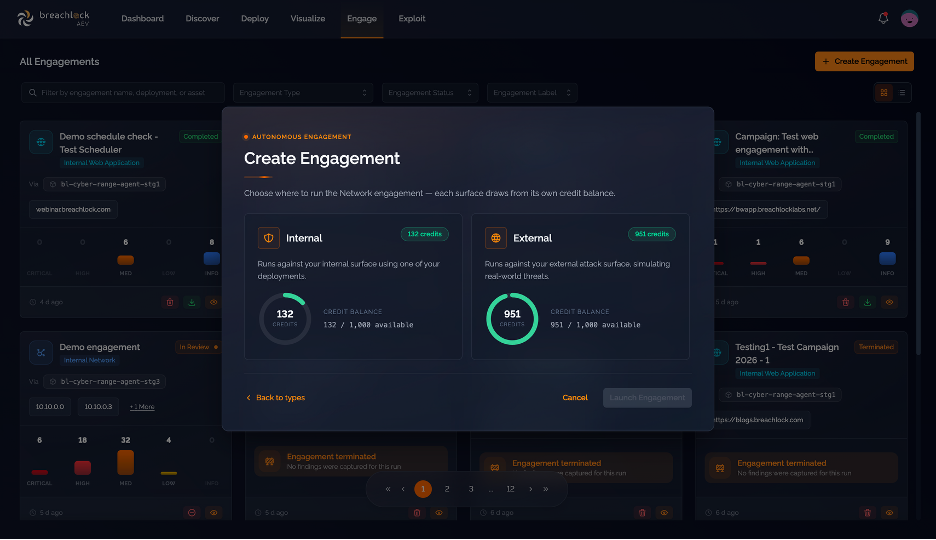This screenshot has width=936, height=540.
Task: Download the Campaign: Test web report
Action: [x=867, y=302]
